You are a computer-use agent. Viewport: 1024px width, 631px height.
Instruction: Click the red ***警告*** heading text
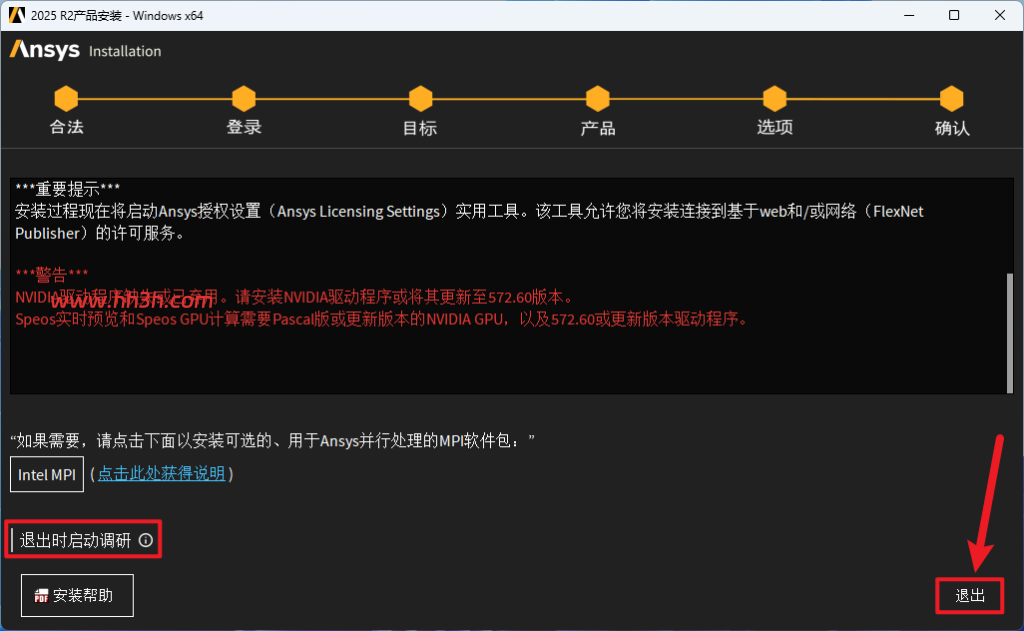tap(52, 274)
